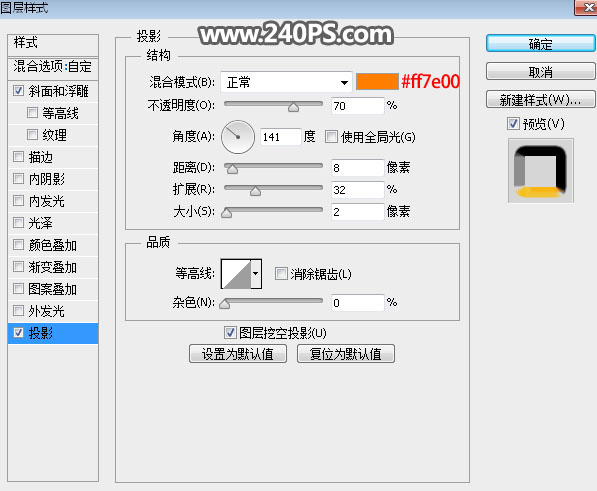
Task: Enable the 内发光 inner glow checkbox
Action: tap(18, 201)
